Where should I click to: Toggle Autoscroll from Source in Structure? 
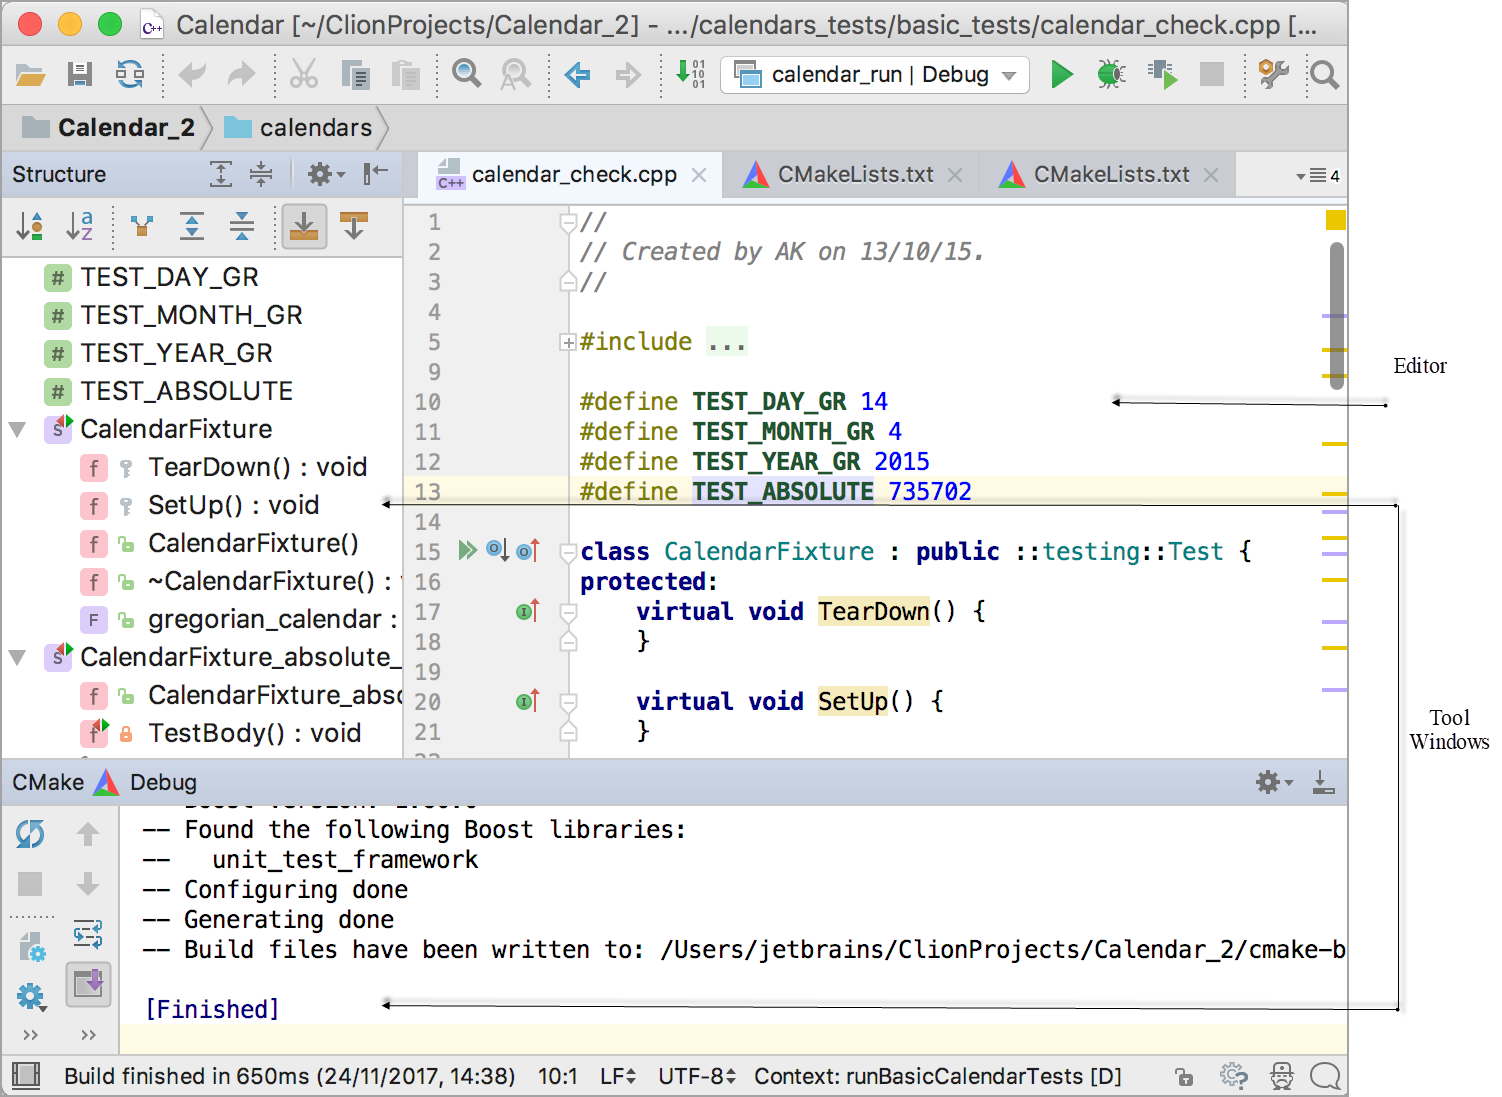(x=354, y=227)
